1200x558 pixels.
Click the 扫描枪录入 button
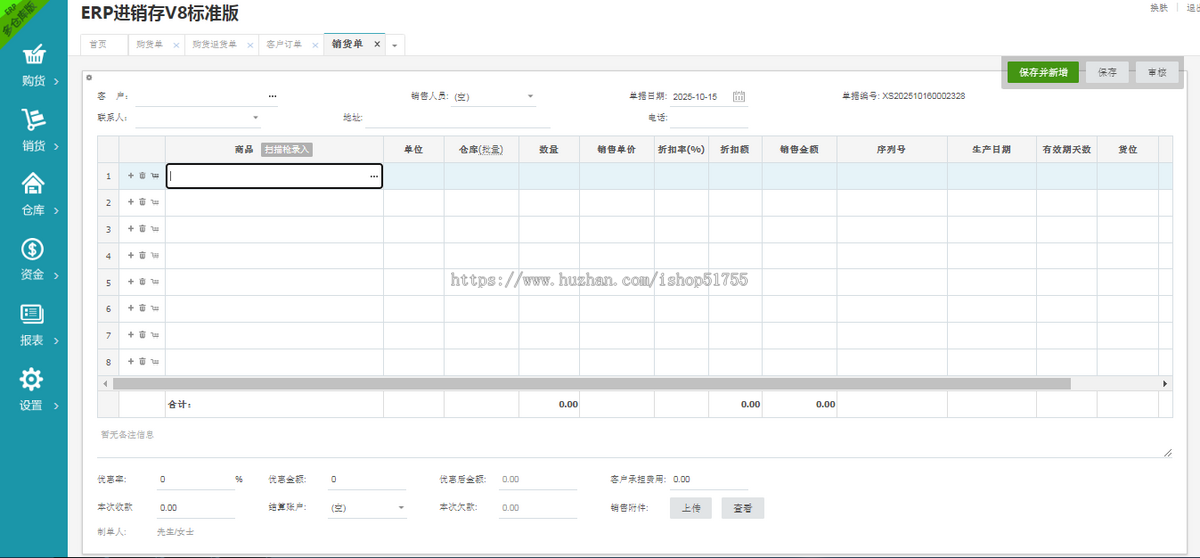point(288,149)
